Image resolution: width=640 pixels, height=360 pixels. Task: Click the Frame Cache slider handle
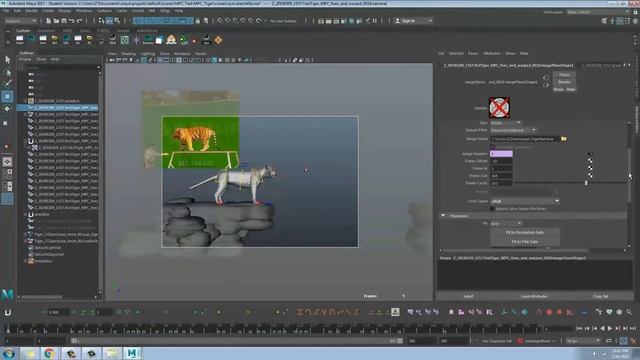click(x=586, y=183)
